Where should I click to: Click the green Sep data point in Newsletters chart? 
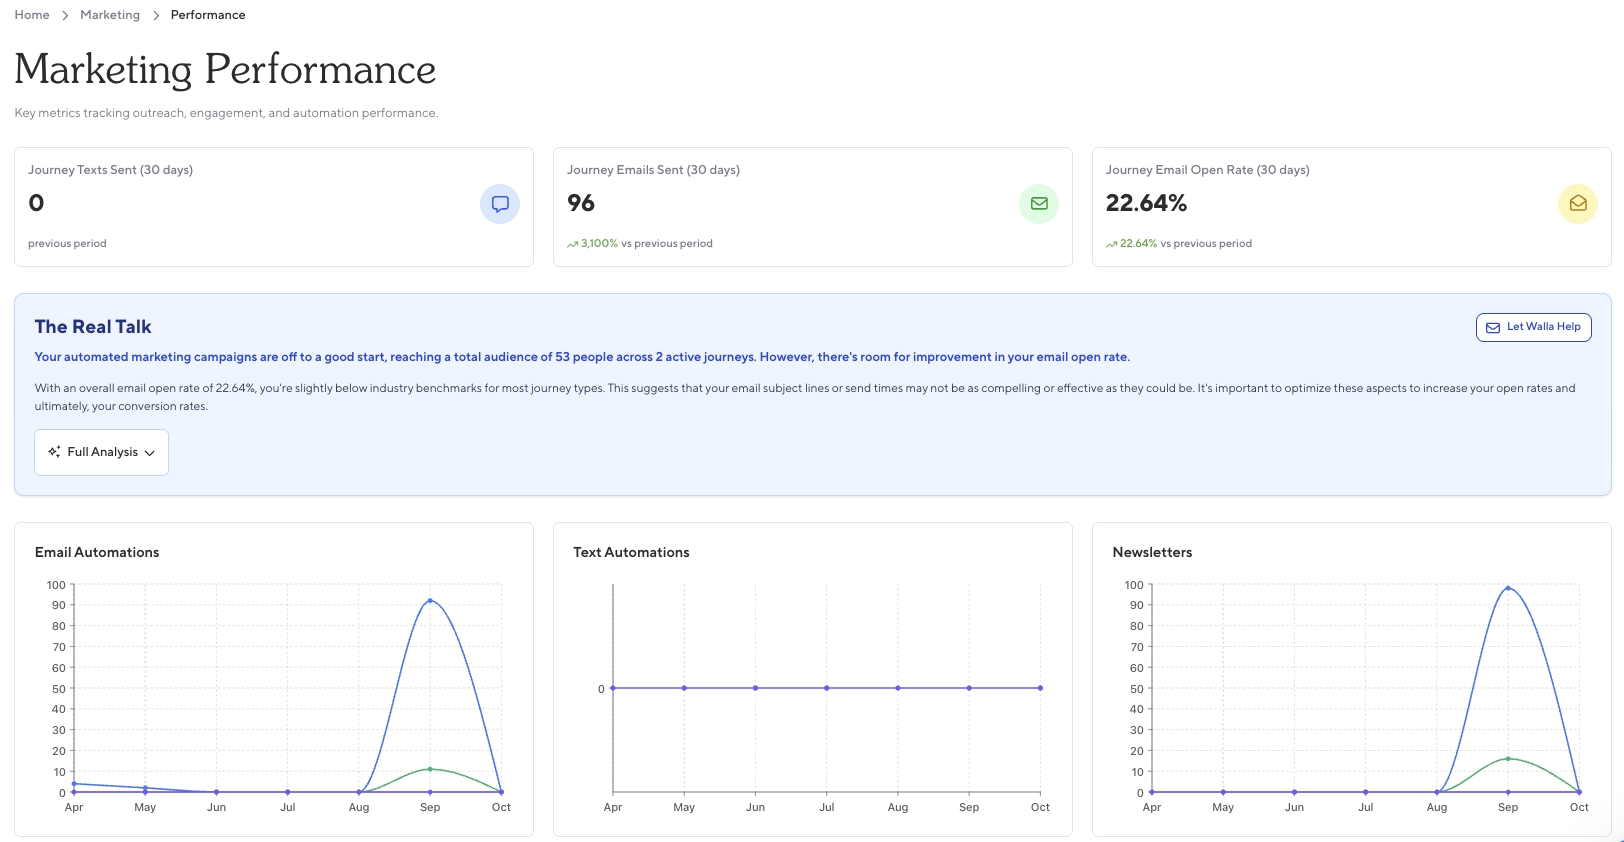click(x=1508, y=759)
